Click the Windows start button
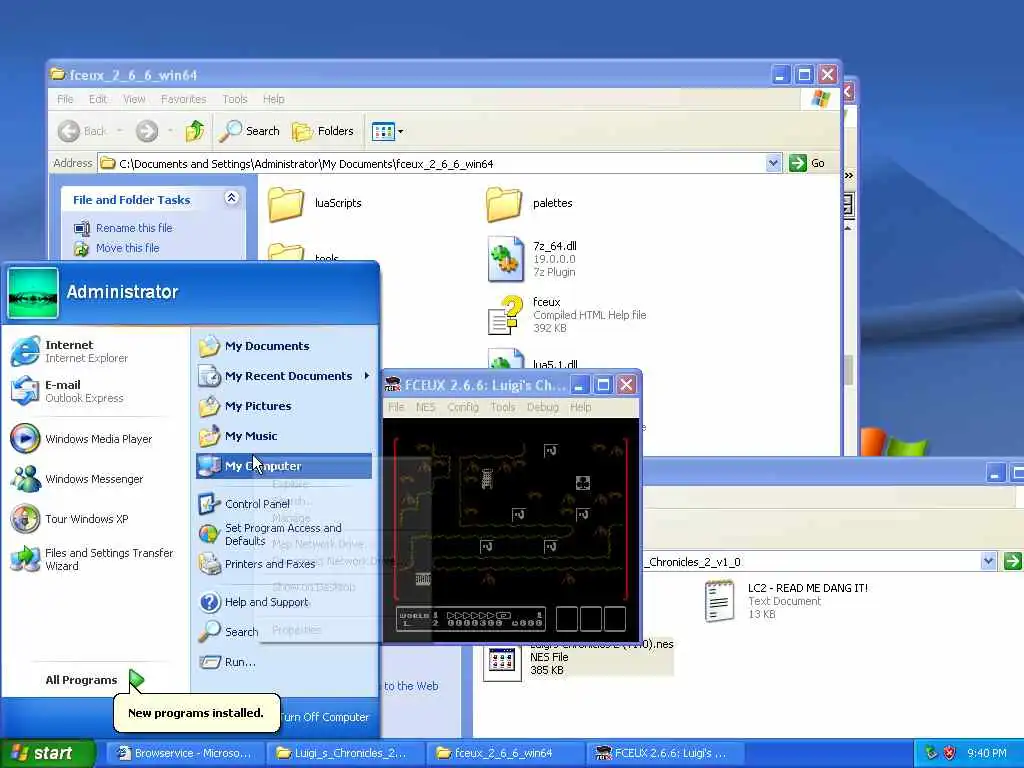 pos(46,753)
